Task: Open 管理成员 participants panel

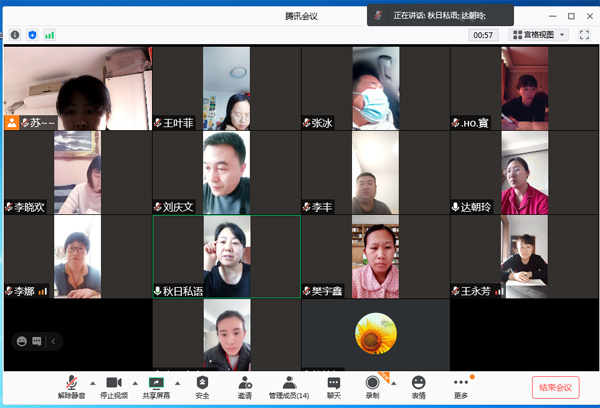Action: pos(289,386)
